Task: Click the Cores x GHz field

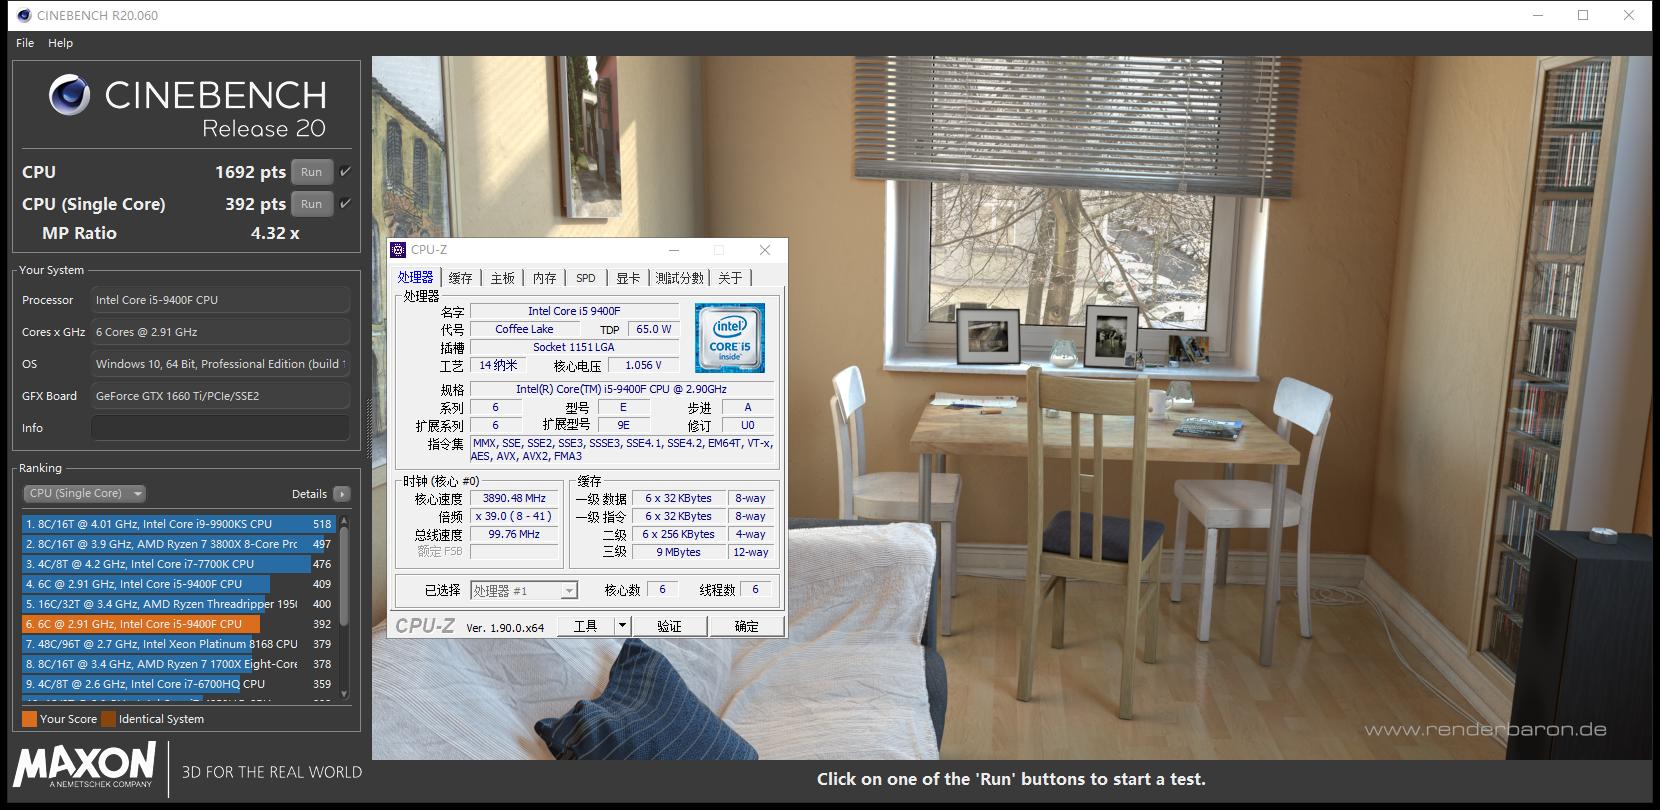Action: (x=220, y=332)
